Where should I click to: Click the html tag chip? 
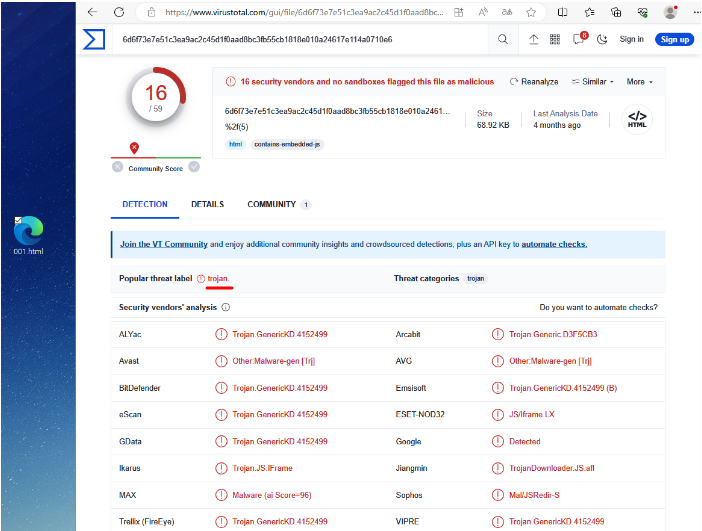tap(235, 144)
